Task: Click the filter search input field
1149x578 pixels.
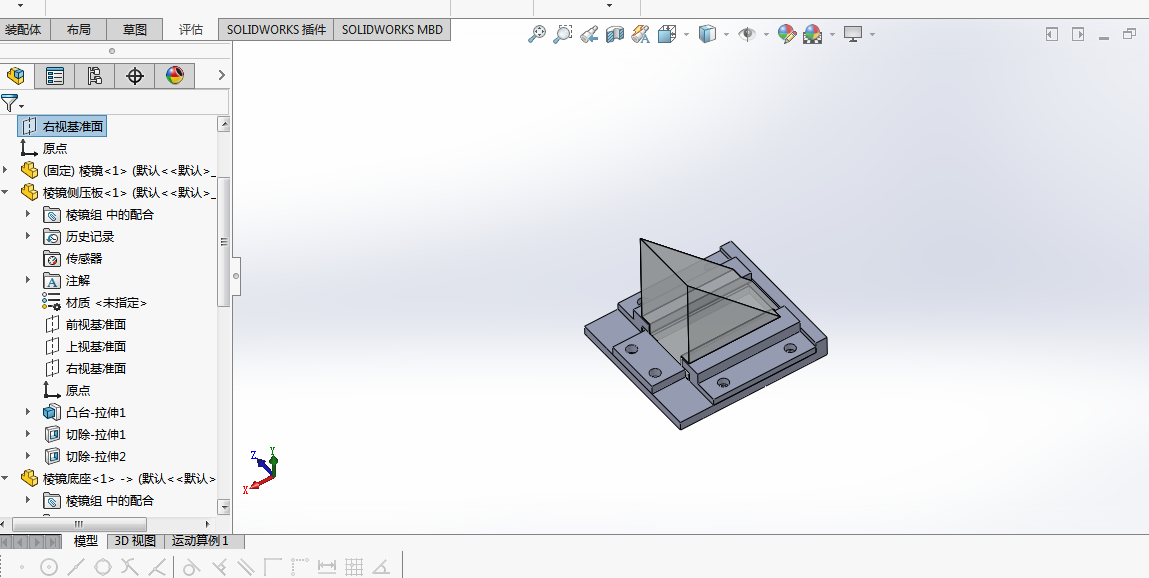Action: 127,103
